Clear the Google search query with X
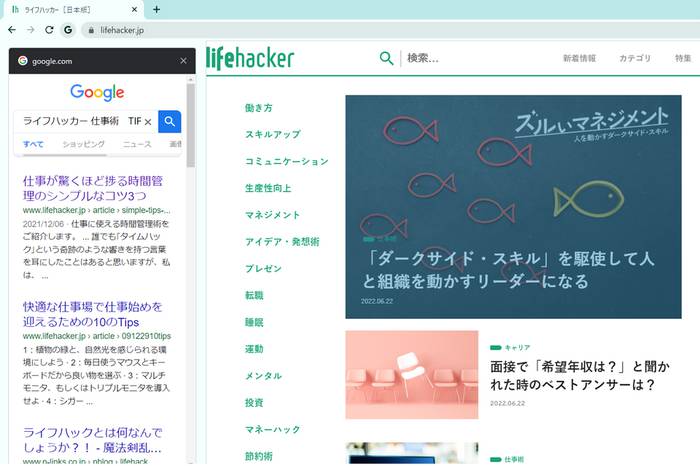 [x=148, y=121]
